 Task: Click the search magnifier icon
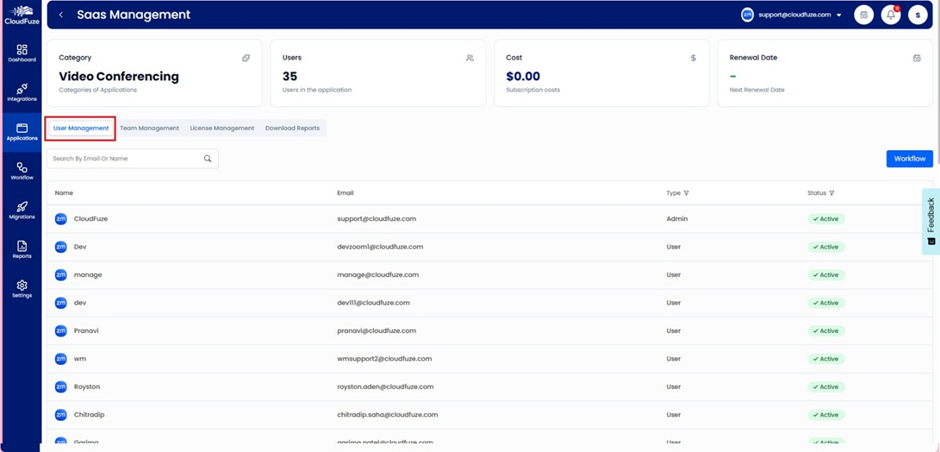tap(208, 159)
